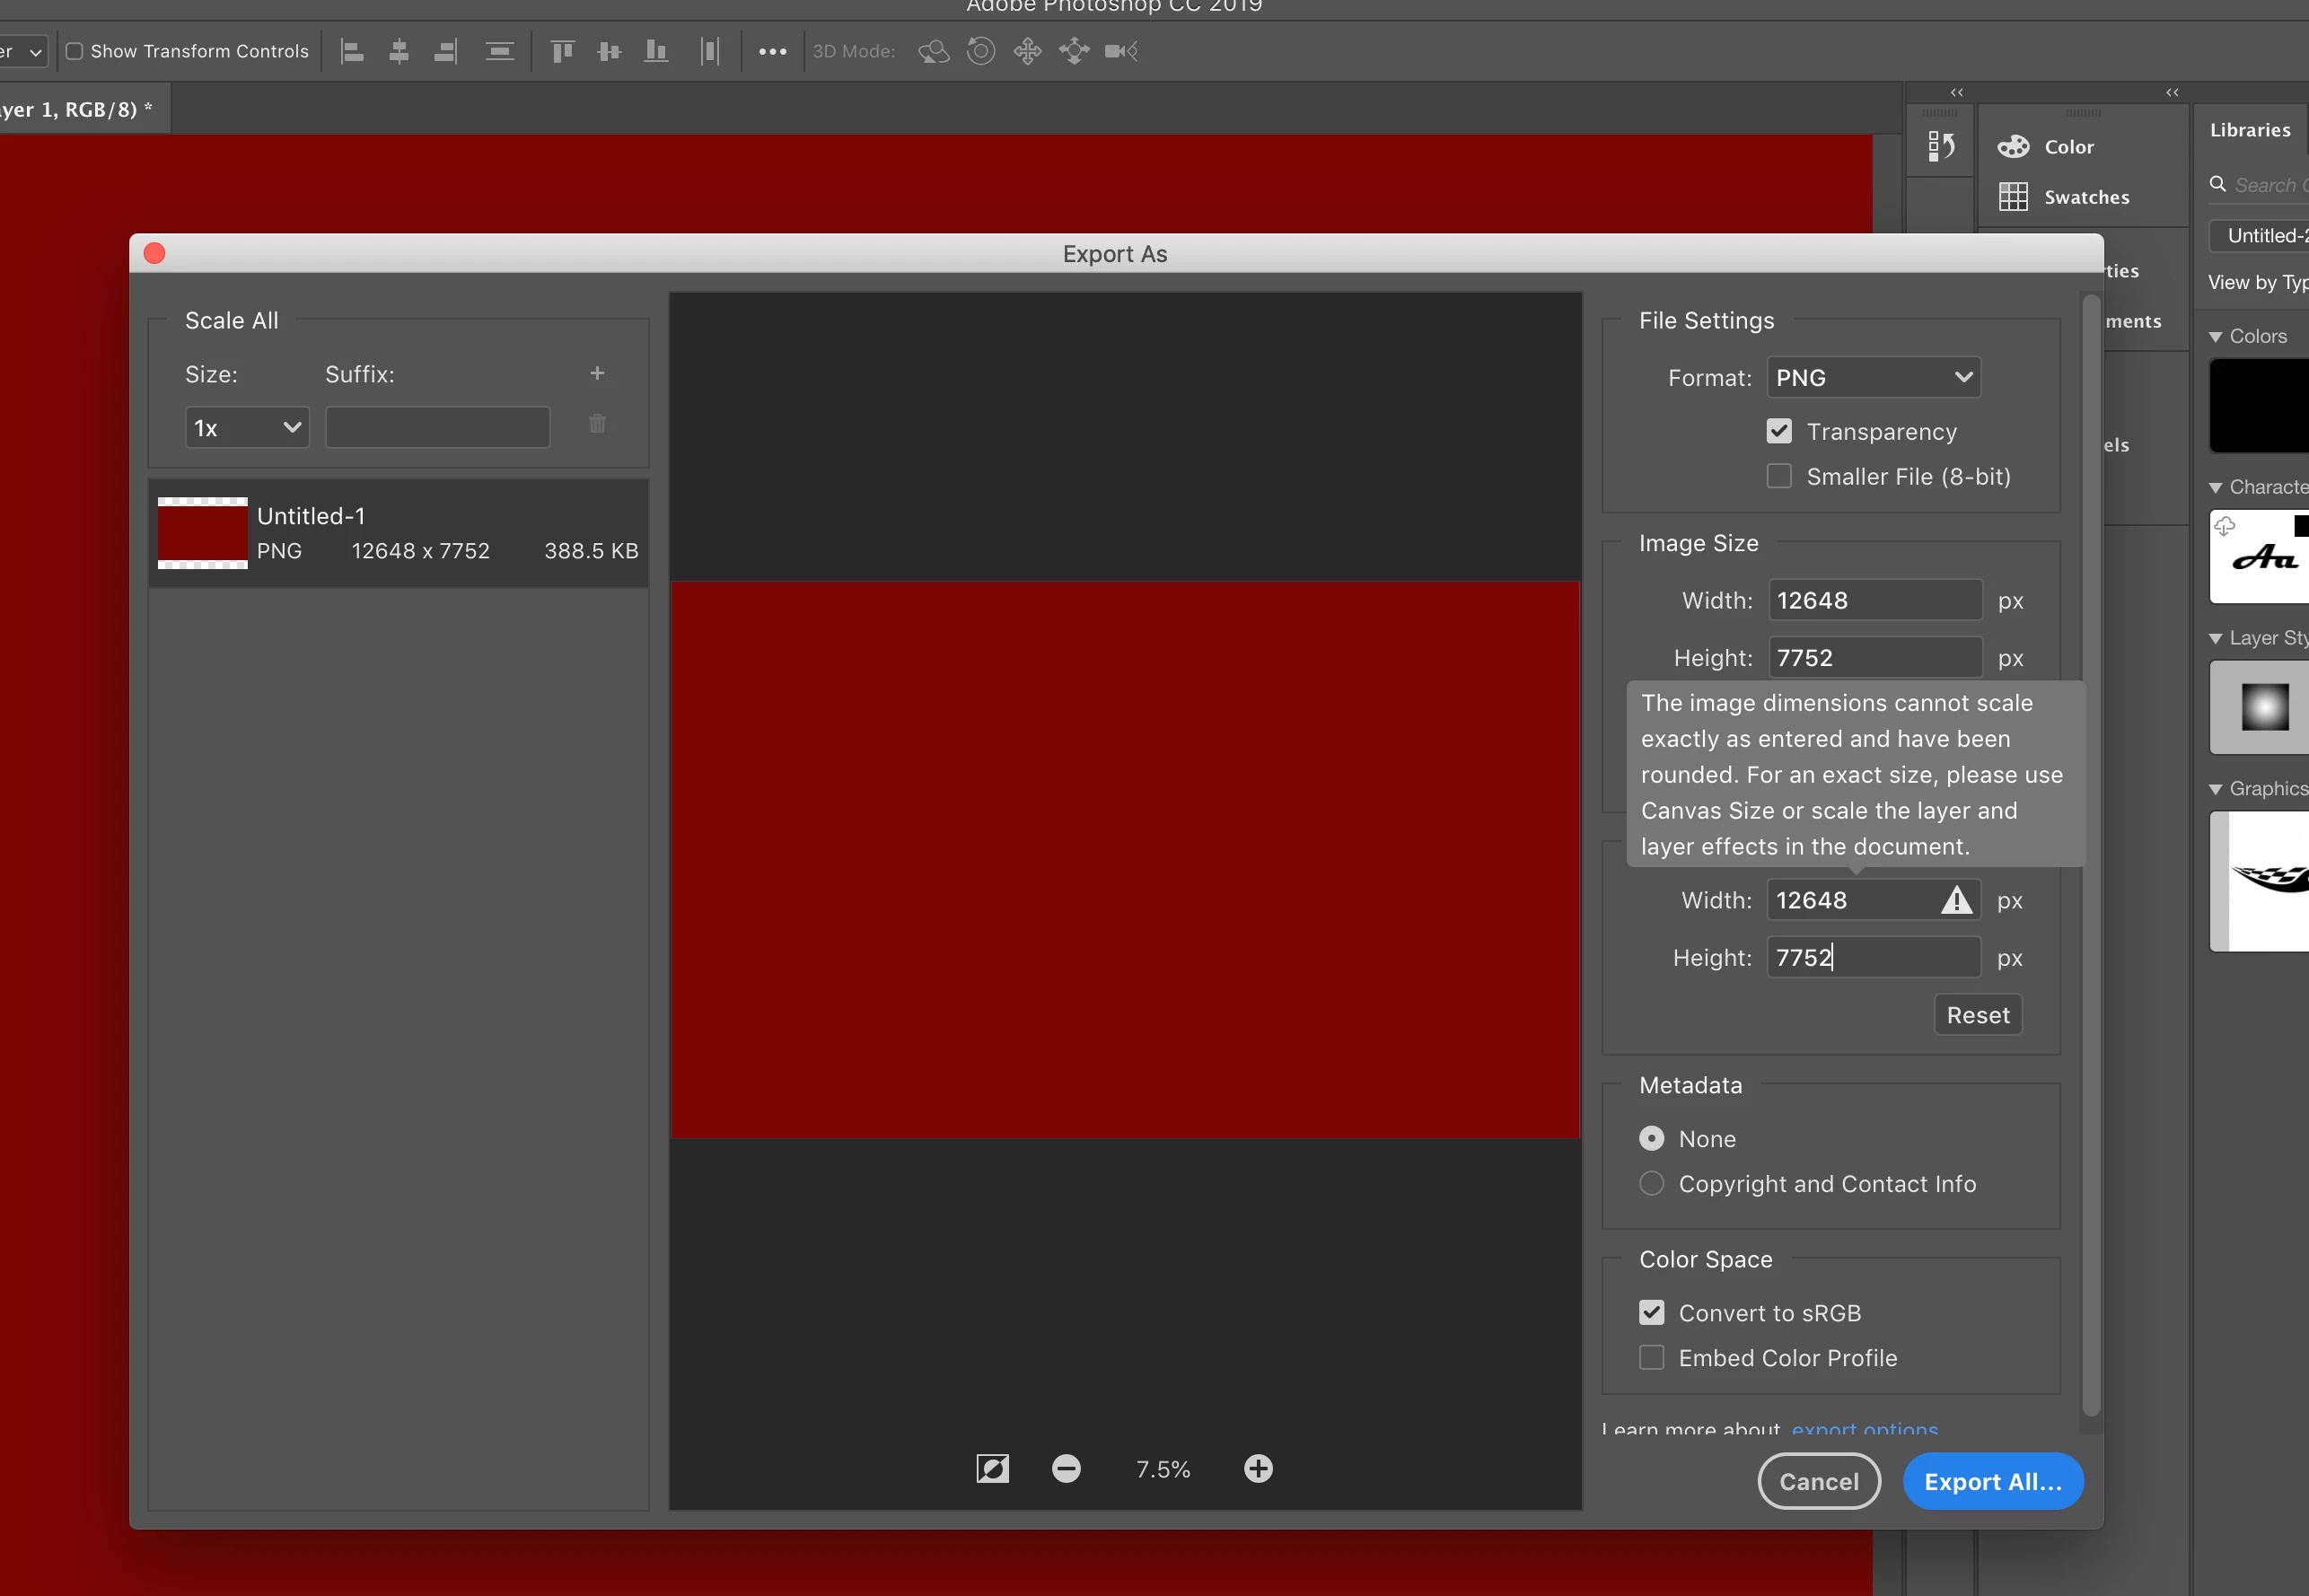Click the zoom in plus icon
Screen dimensions: 2309x1596
point(1258,1468)
